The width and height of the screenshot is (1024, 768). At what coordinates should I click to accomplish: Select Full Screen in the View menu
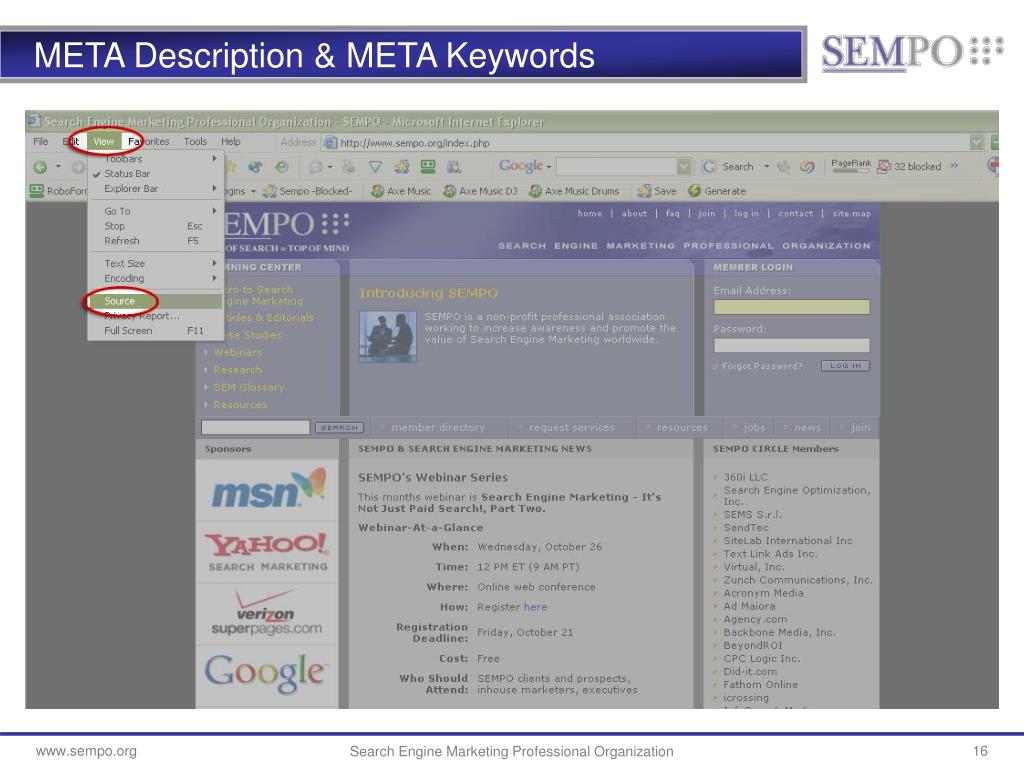[155, 331]
